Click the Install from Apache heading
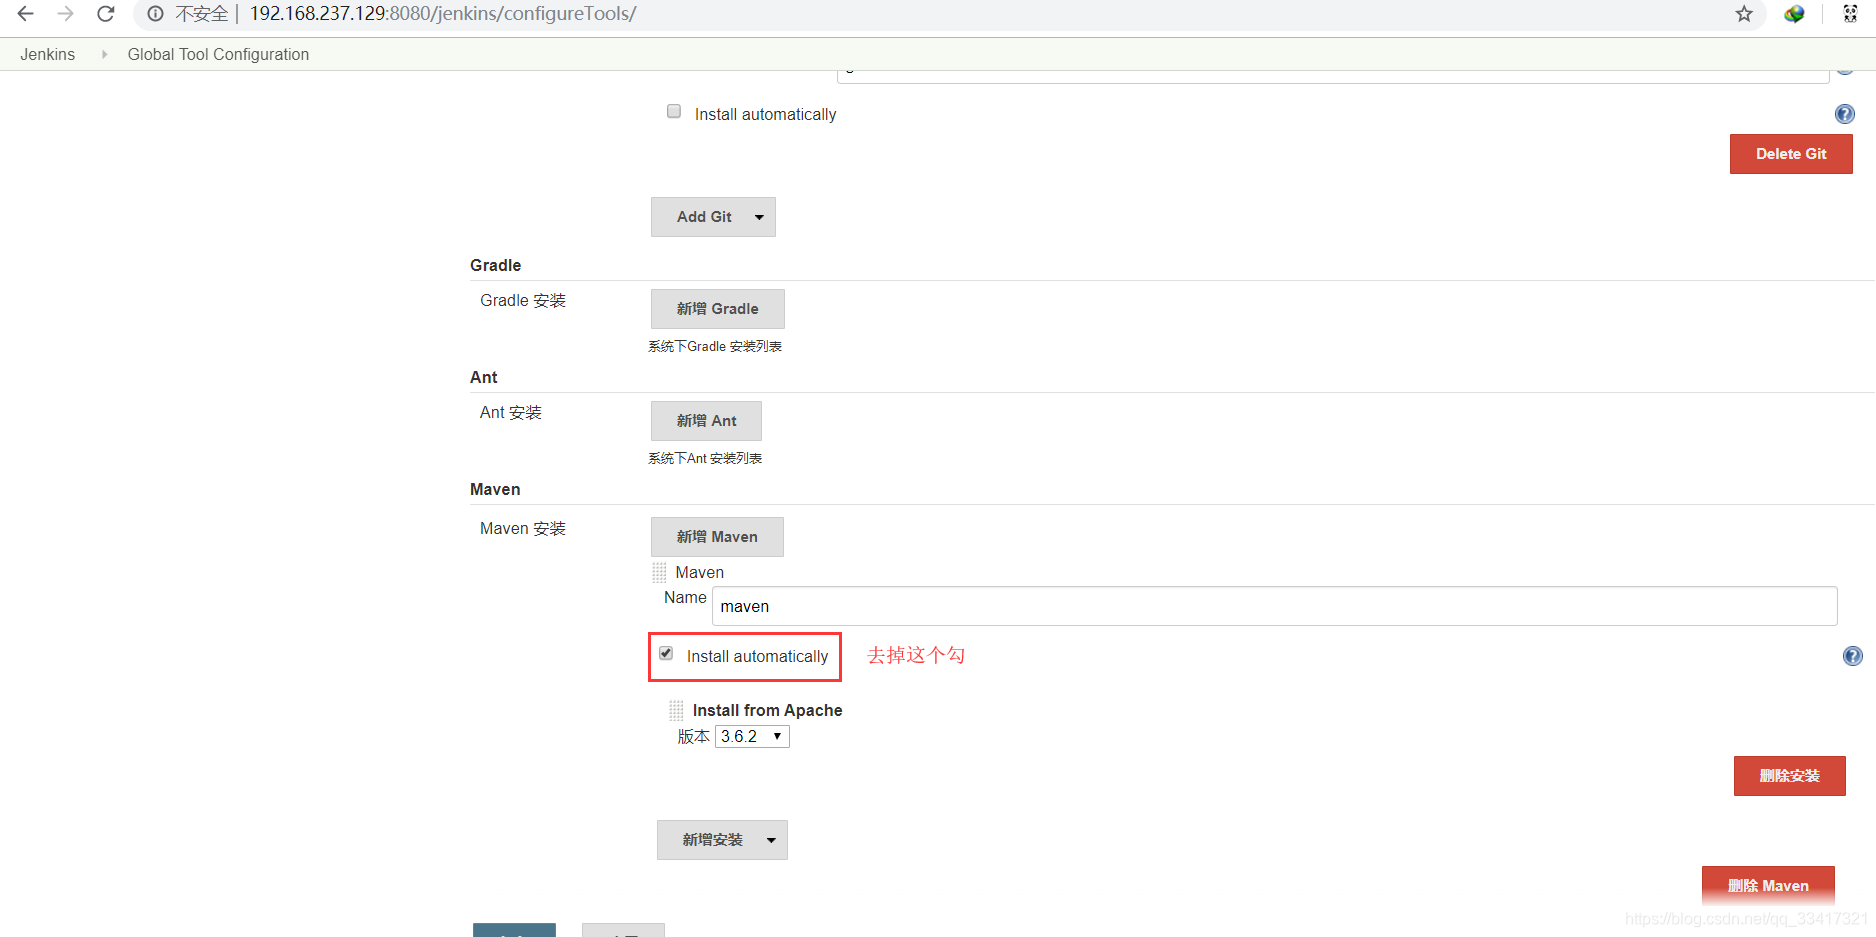 767,710
